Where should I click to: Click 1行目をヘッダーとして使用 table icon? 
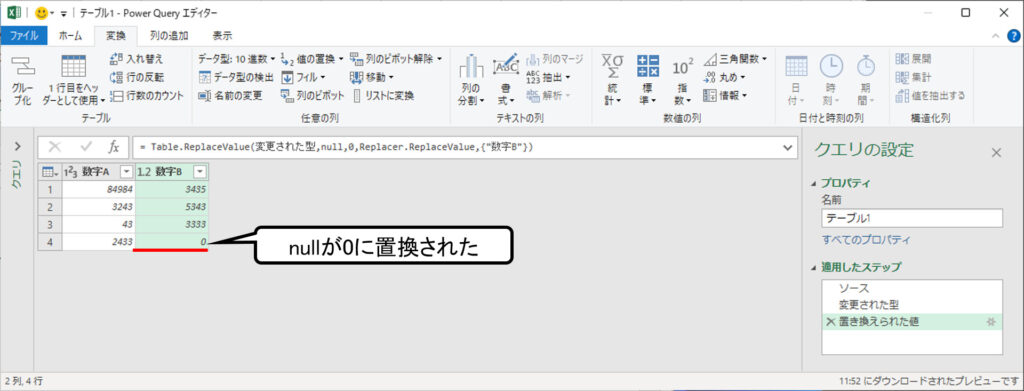point(73,67)
